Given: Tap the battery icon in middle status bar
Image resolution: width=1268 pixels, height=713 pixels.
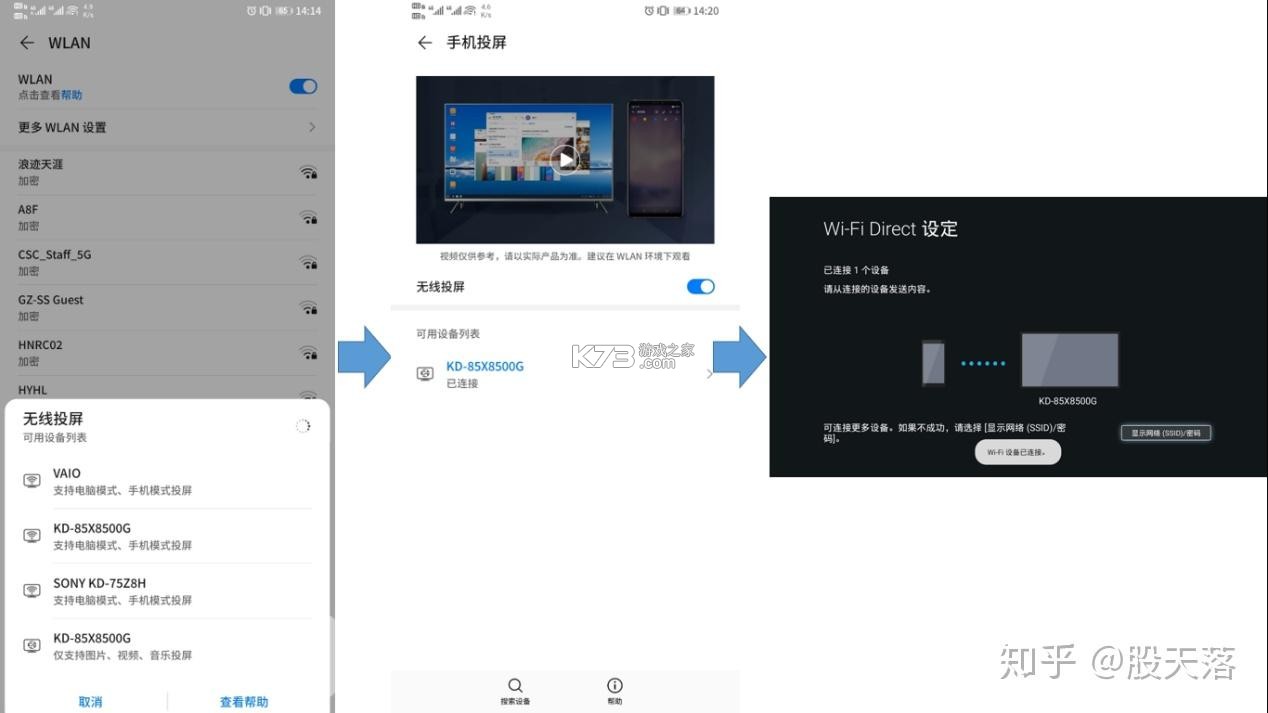Looking at the screenshot, I should [x=683, y=11].
